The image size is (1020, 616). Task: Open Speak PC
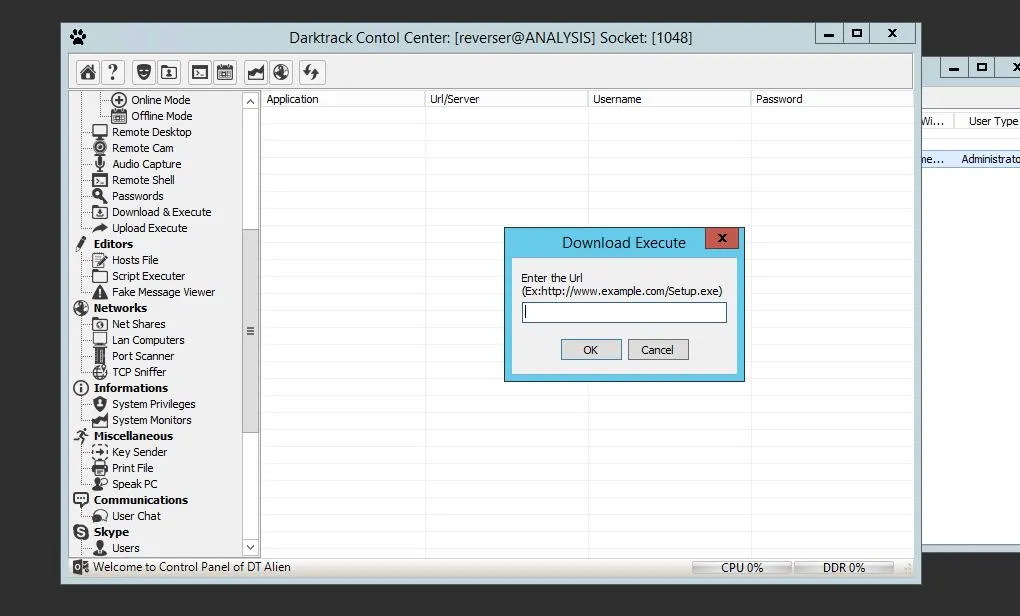pos(135,484)
